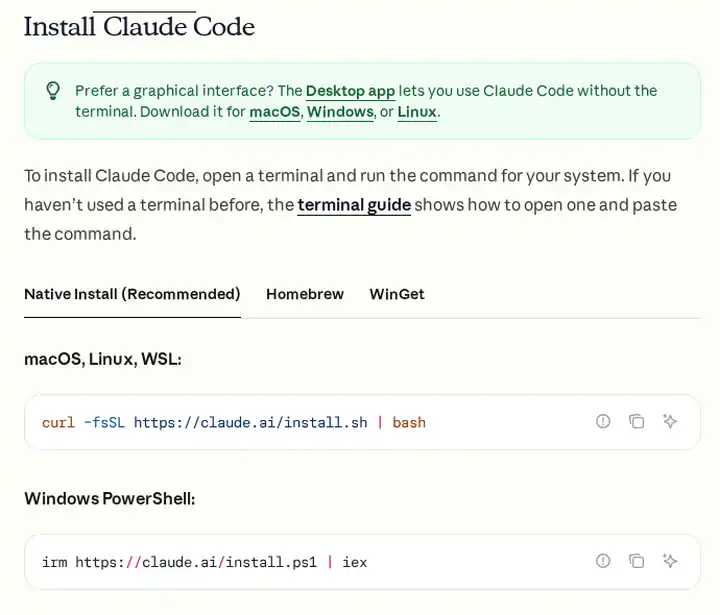This screenshot has height=615, width=720.
Task: Click the 'To install Claude Code' paragraph
Action: pos(350,205)
